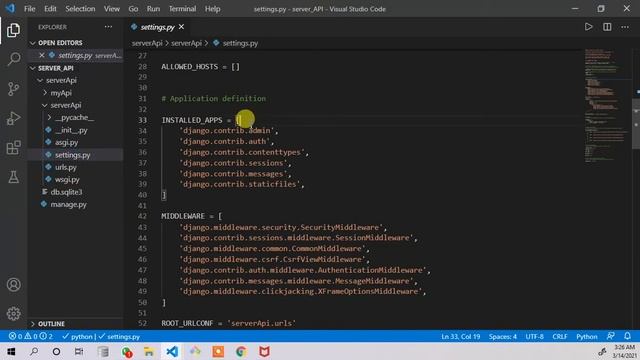Open the Edit menu
The image size is (640, 360).
(50, 9)
